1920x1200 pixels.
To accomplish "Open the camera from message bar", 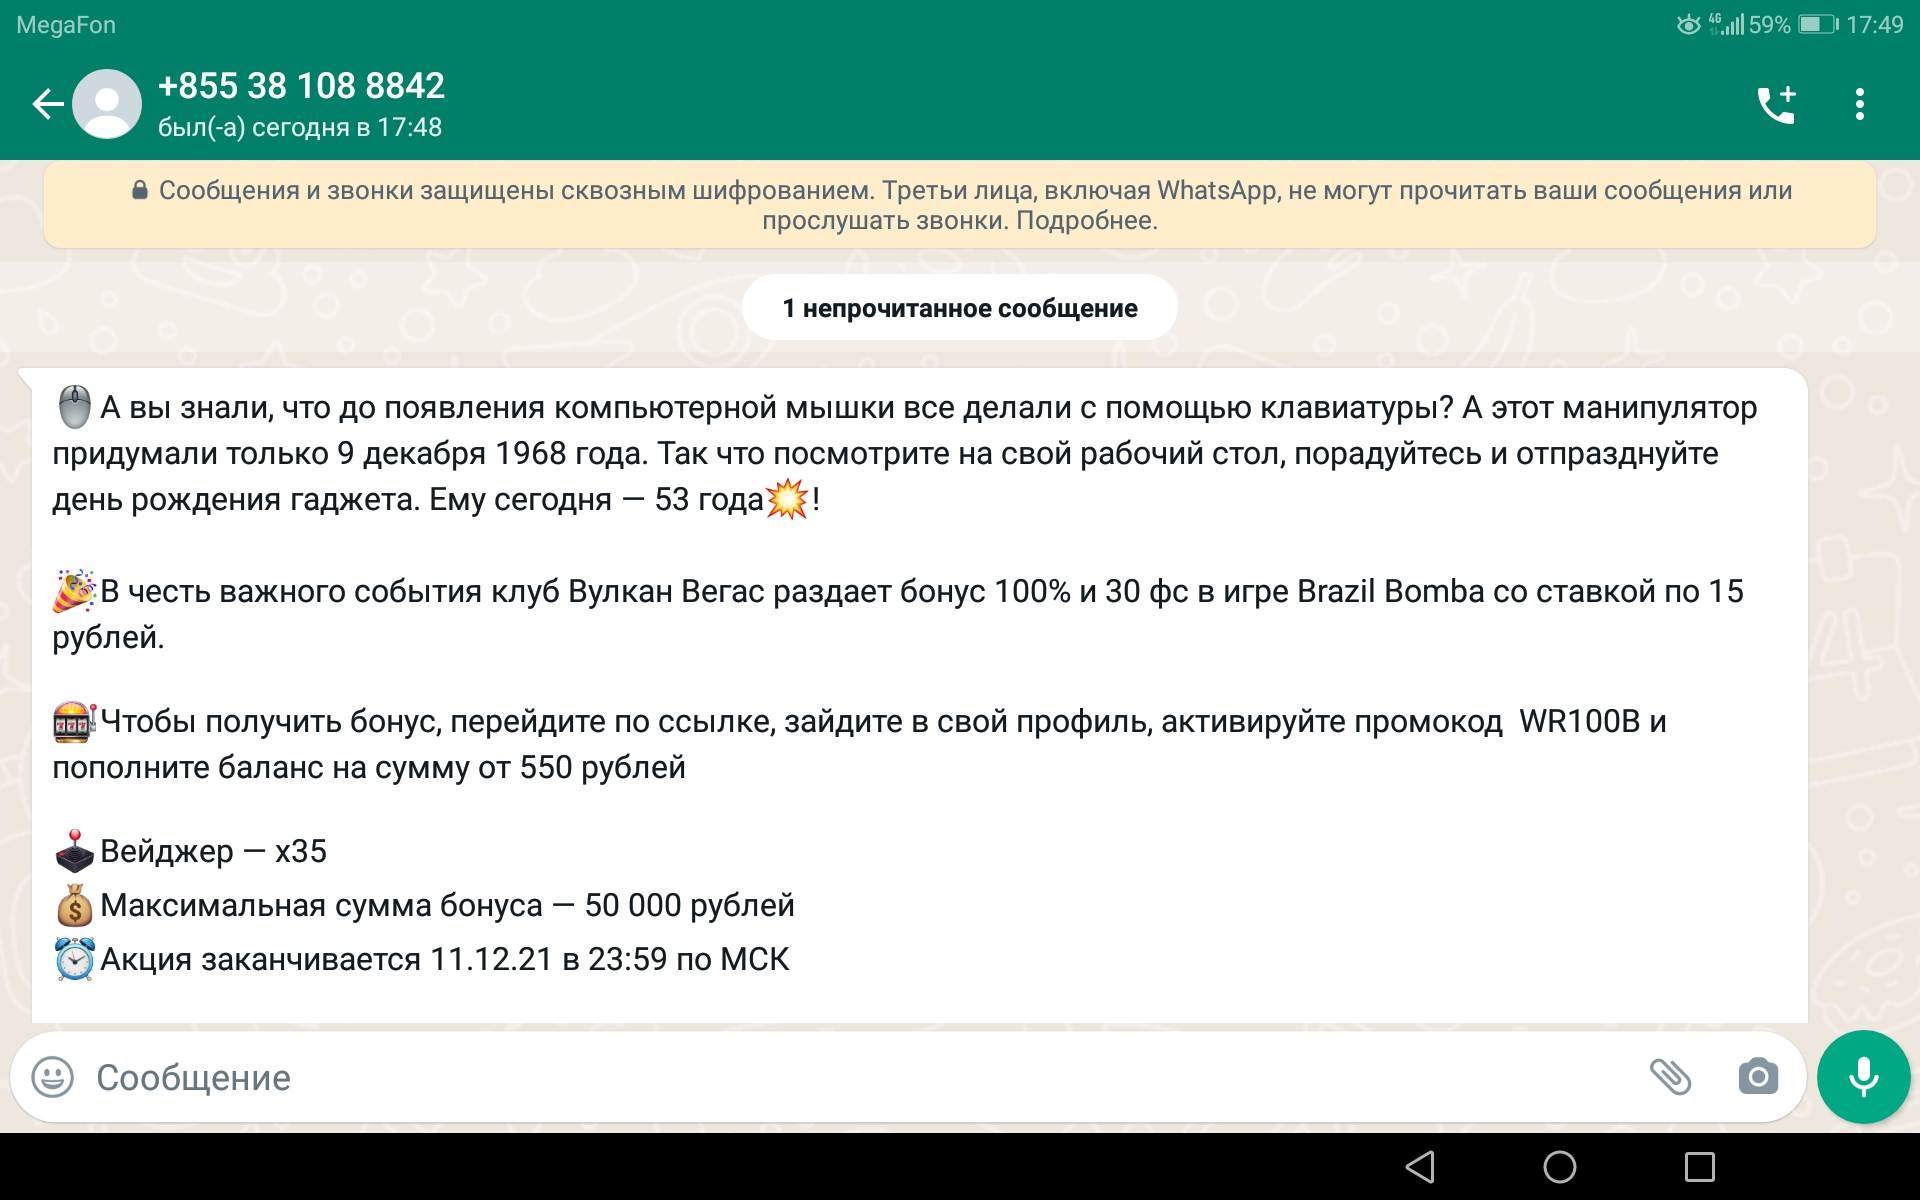I will pyautogui.click(x=1757, y=1077).
